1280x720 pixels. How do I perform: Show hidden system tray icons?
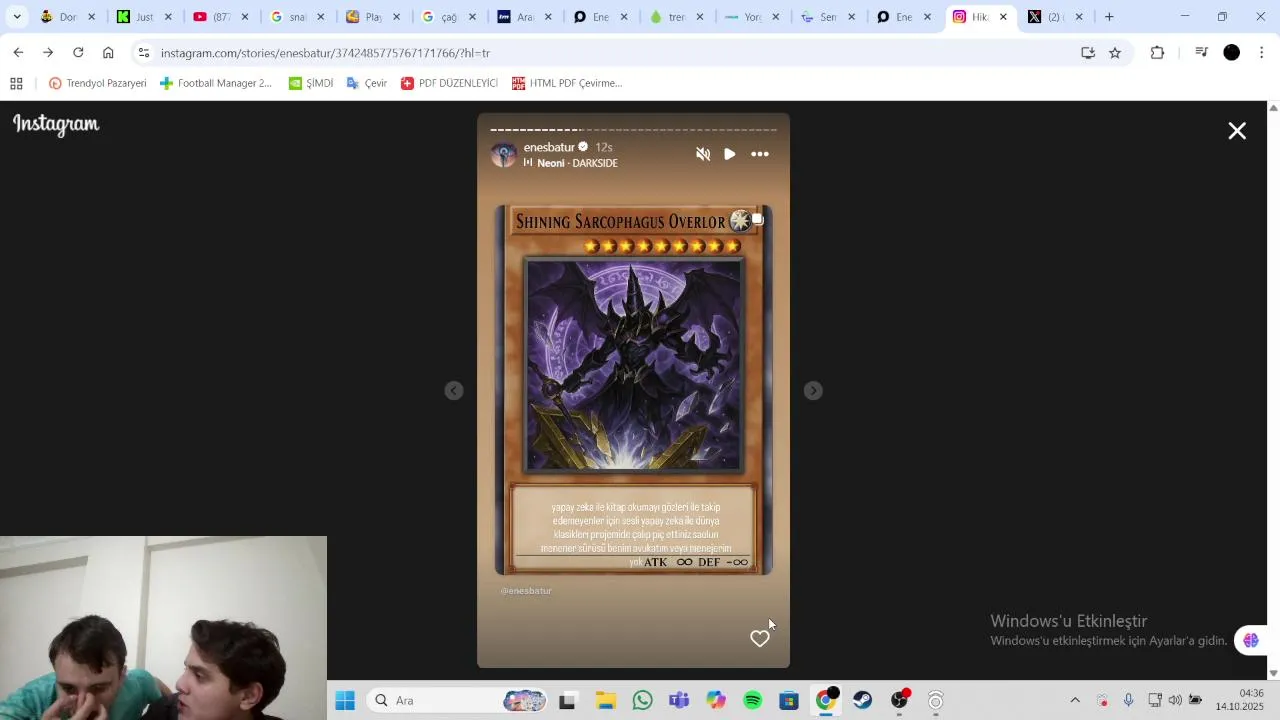point(1075,701)
